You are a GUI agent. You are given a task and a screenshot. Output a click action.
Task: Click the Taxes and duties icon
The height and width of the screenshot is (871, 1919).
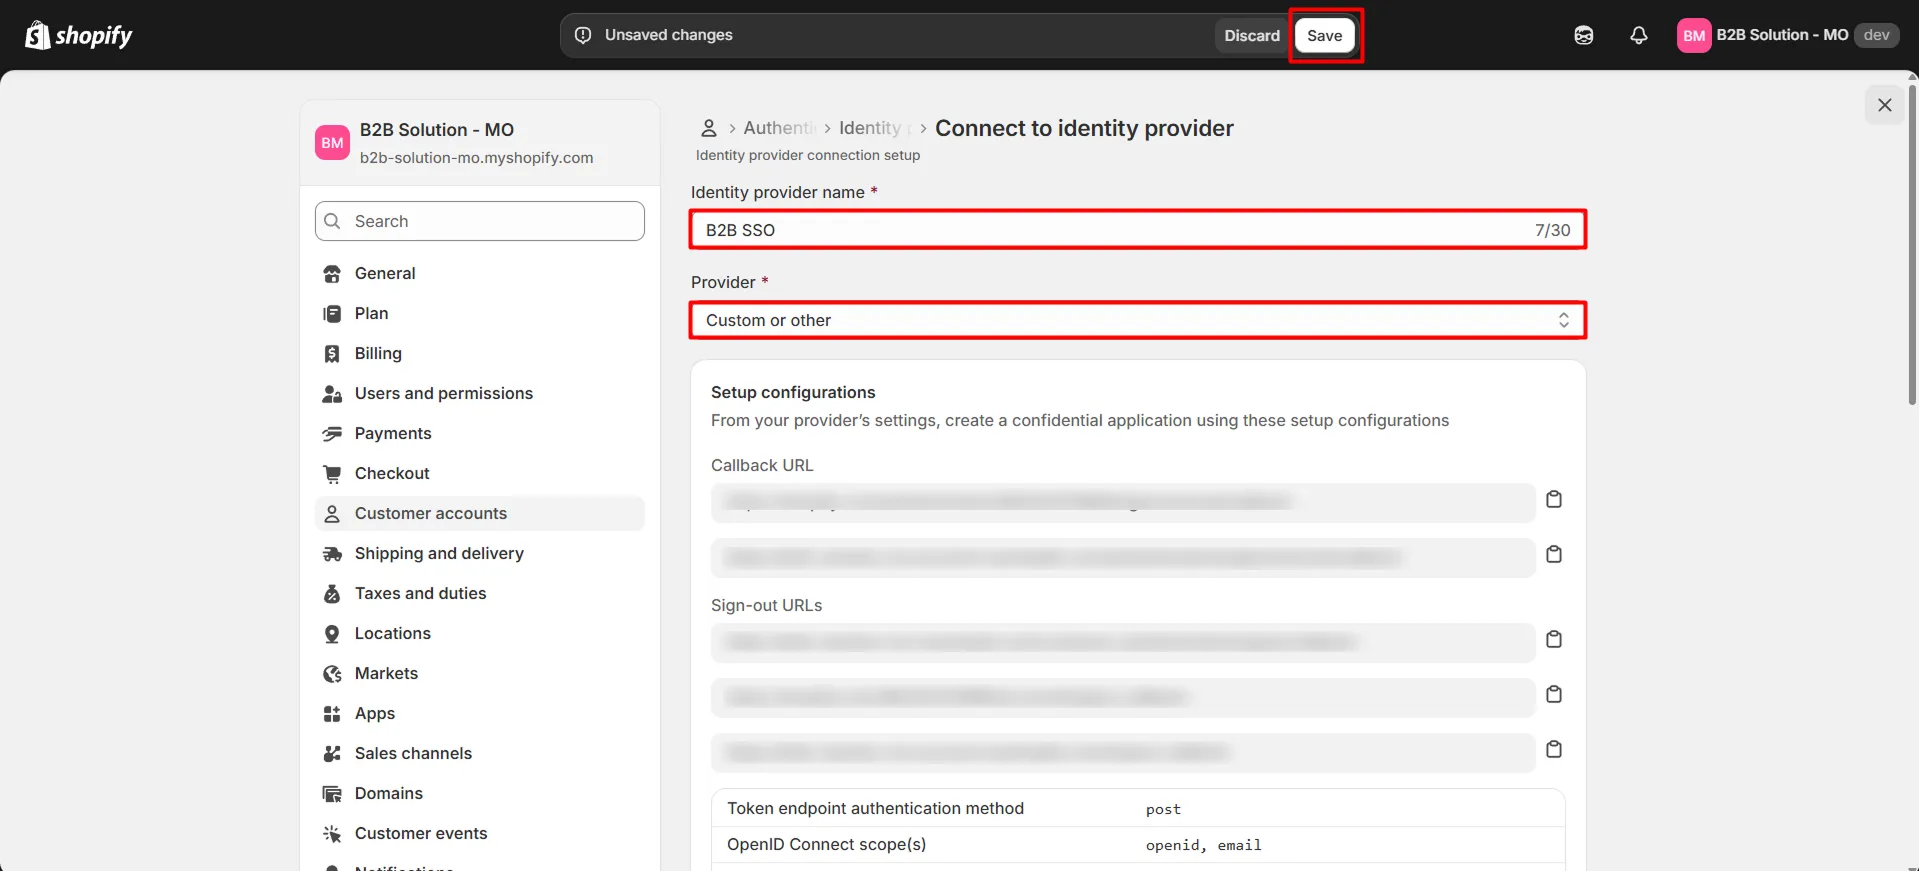332,594
